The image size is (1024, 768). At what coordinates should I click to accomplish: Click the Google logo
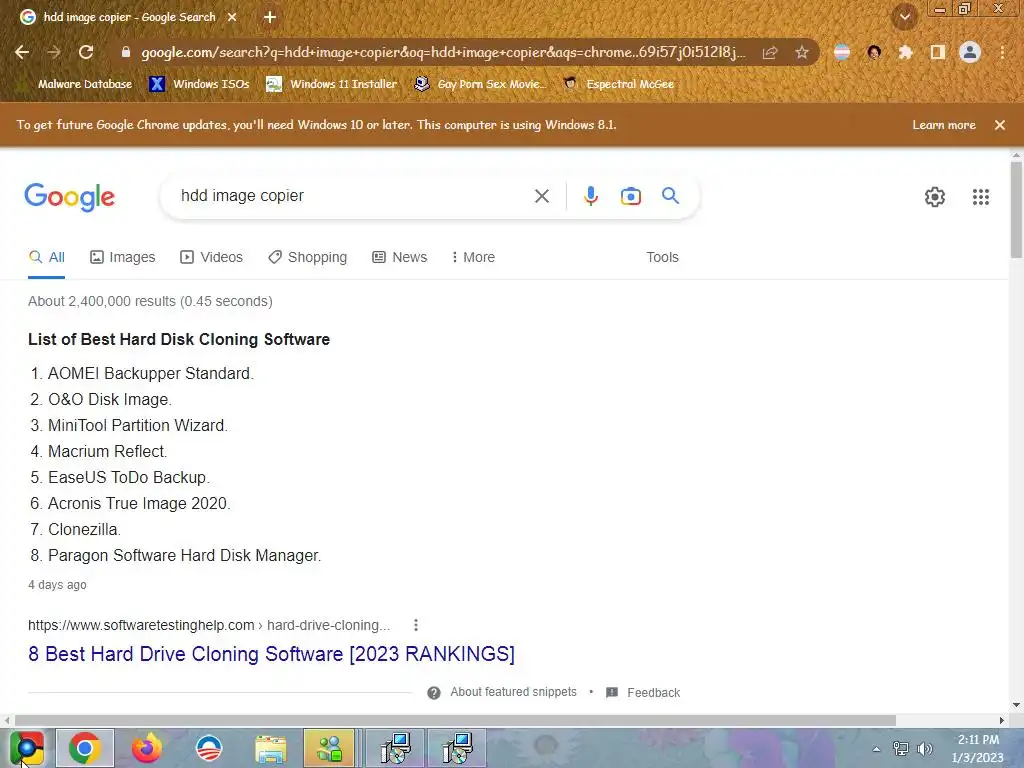coord(69,197)
